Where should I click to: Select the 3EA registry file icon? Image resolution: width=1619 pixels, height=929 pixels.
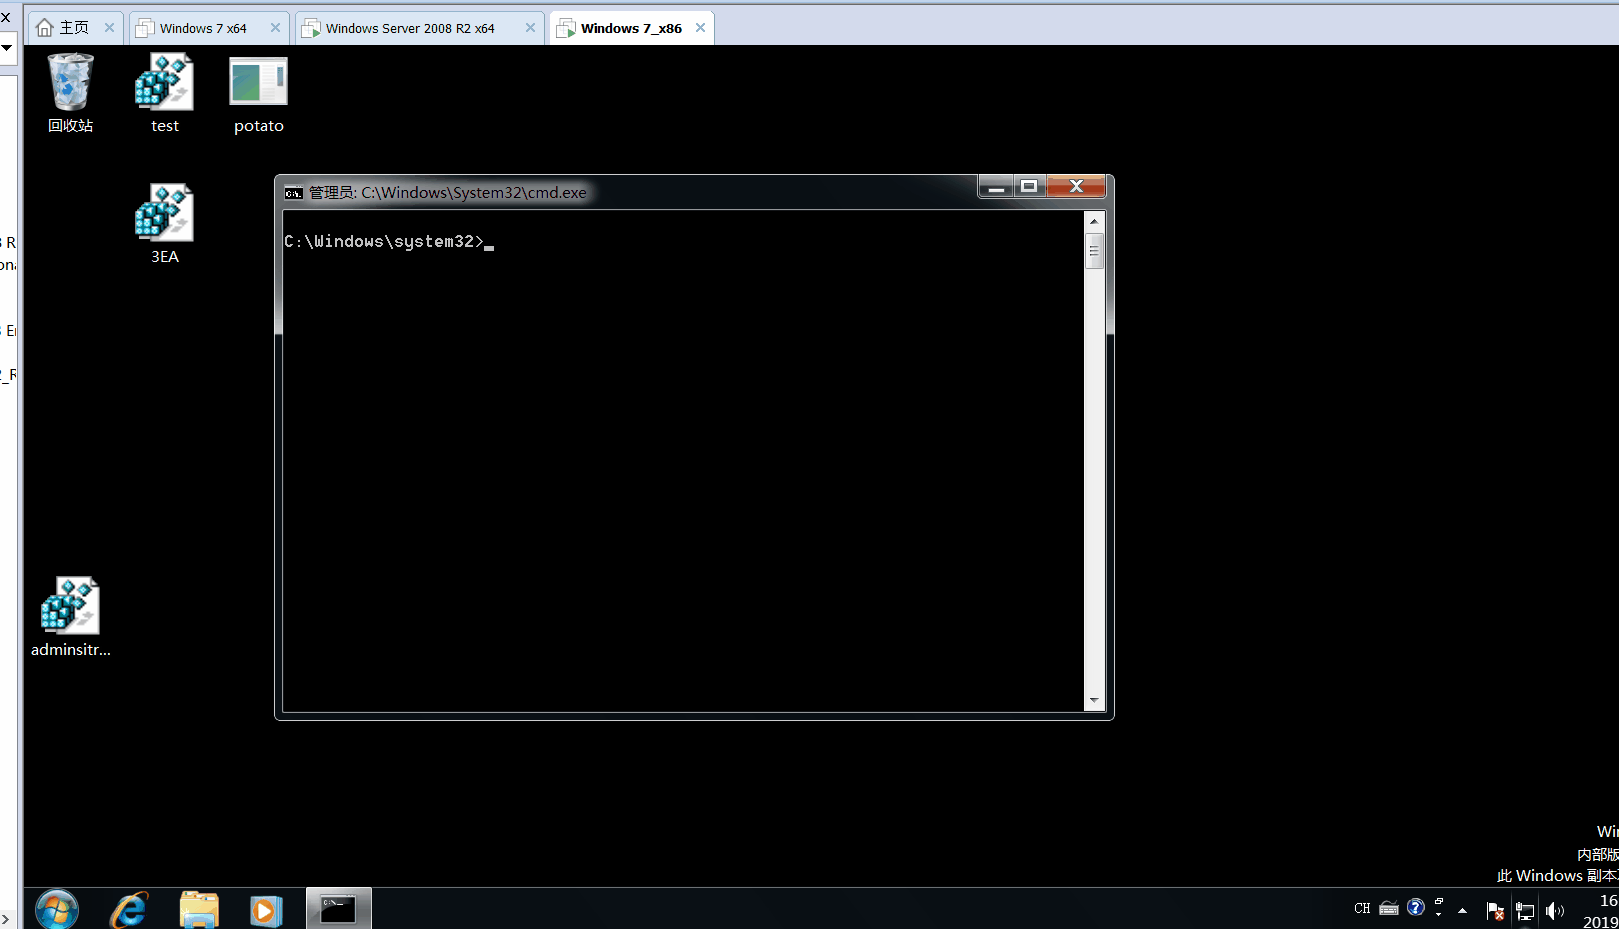click(164, 214)
